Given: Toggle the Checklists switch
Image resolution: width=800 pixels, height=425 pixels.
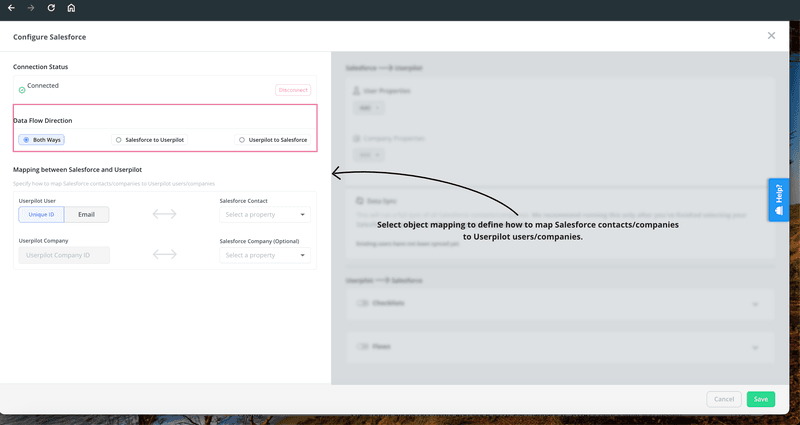Looking at the screenshot, I should coord(362,303).
